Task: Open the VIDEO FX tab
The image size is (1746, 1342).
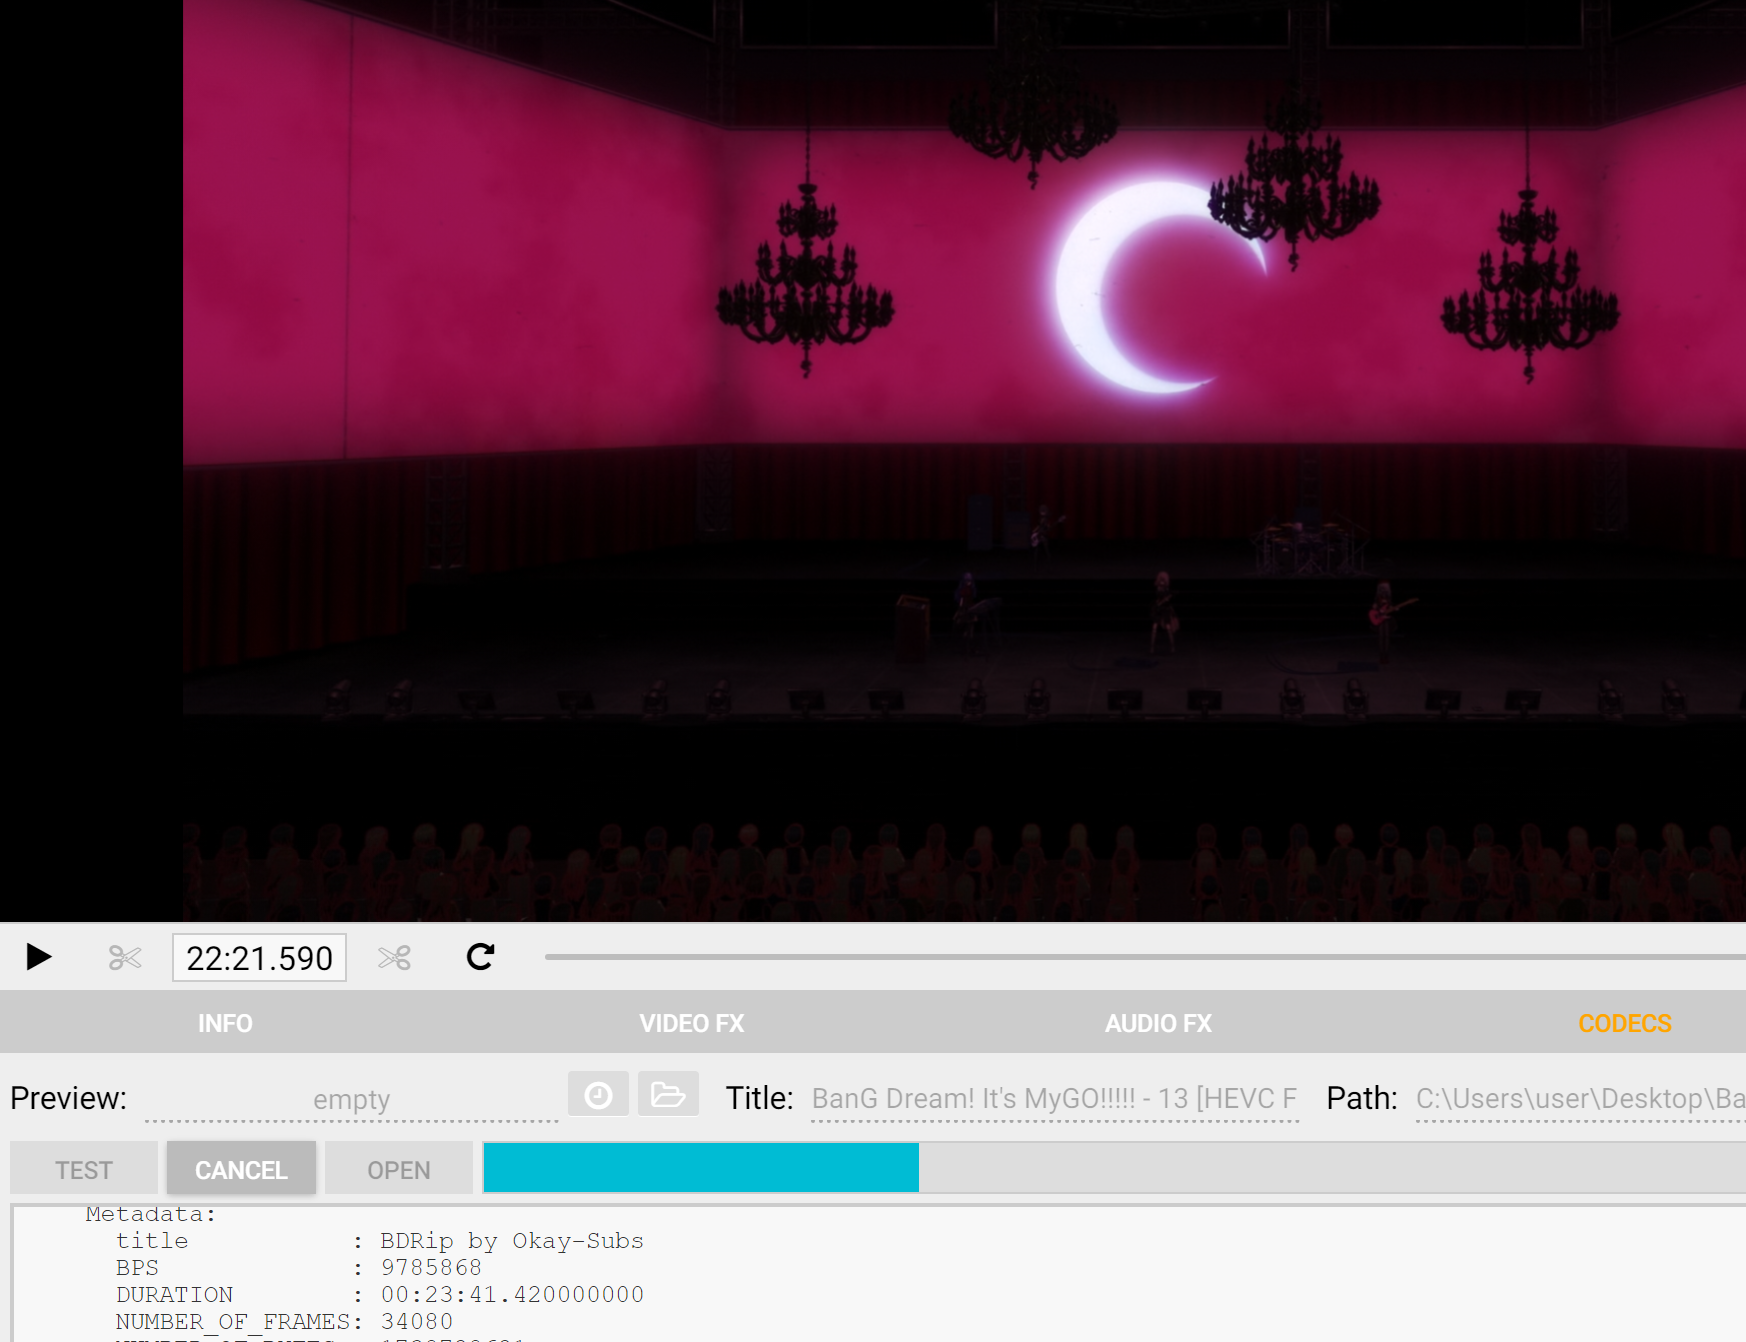Action: (x=692, y=1023)
